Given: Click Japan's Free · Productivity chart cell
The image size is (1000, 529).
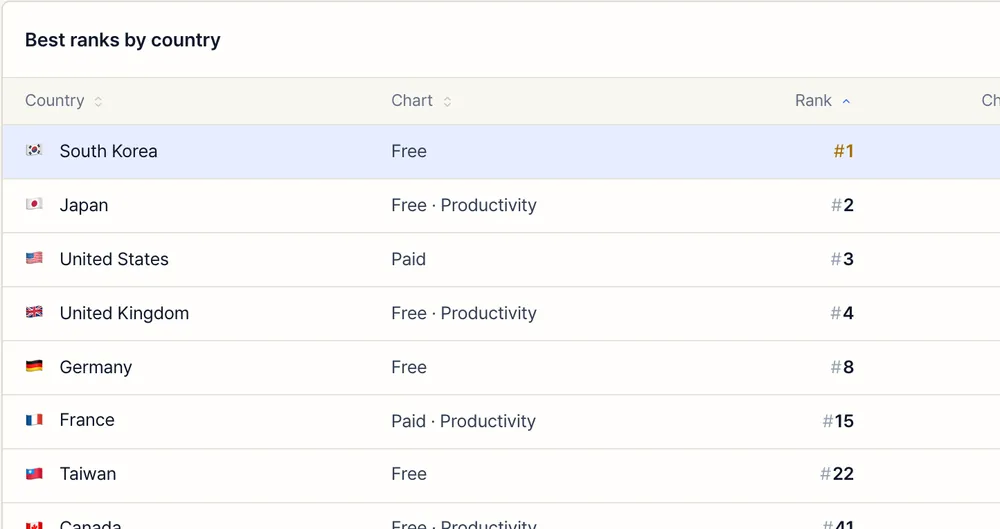Looking at the screenshot, I should point(464,205).
